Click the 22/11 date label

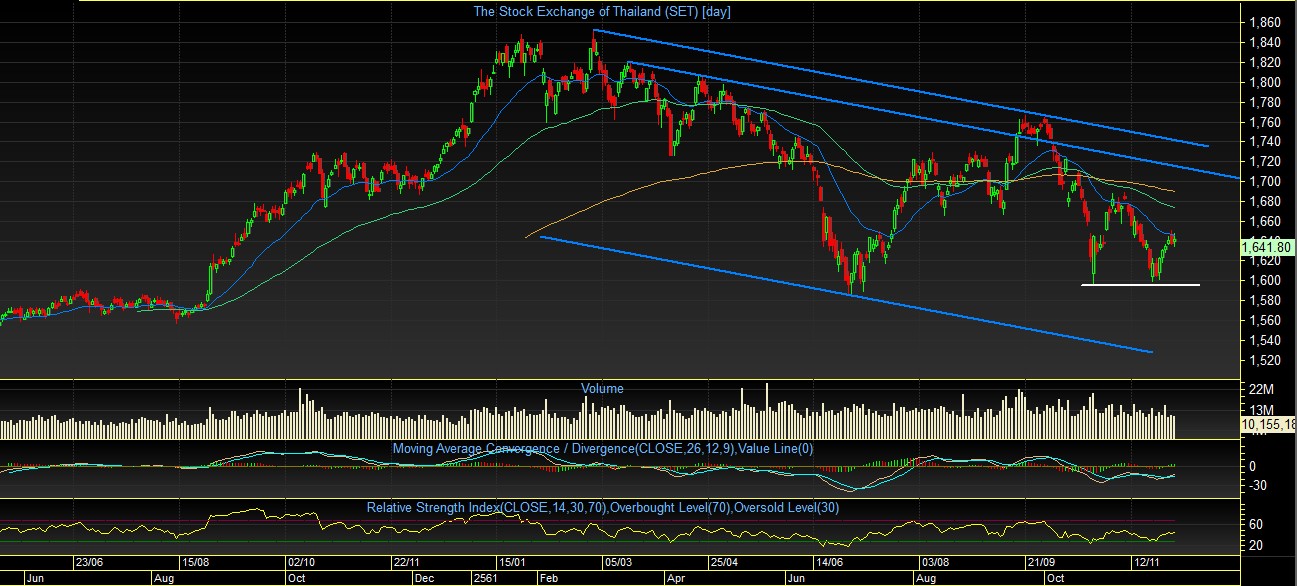(407, 564)
